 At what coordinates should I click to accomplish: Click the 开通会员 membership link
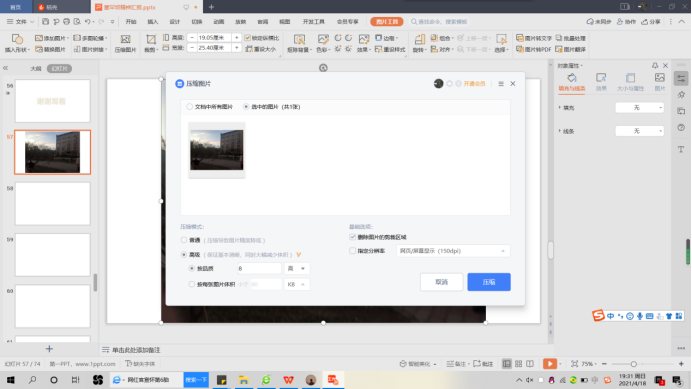coord(474,83)
